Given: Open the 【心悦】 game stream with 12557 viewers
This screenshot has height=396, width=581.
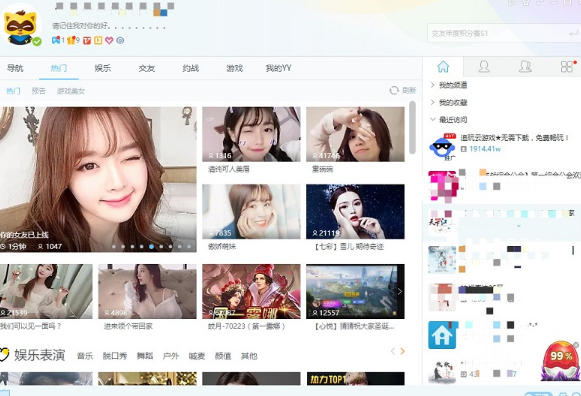Looking at the screenshot, I should (355, 291).
